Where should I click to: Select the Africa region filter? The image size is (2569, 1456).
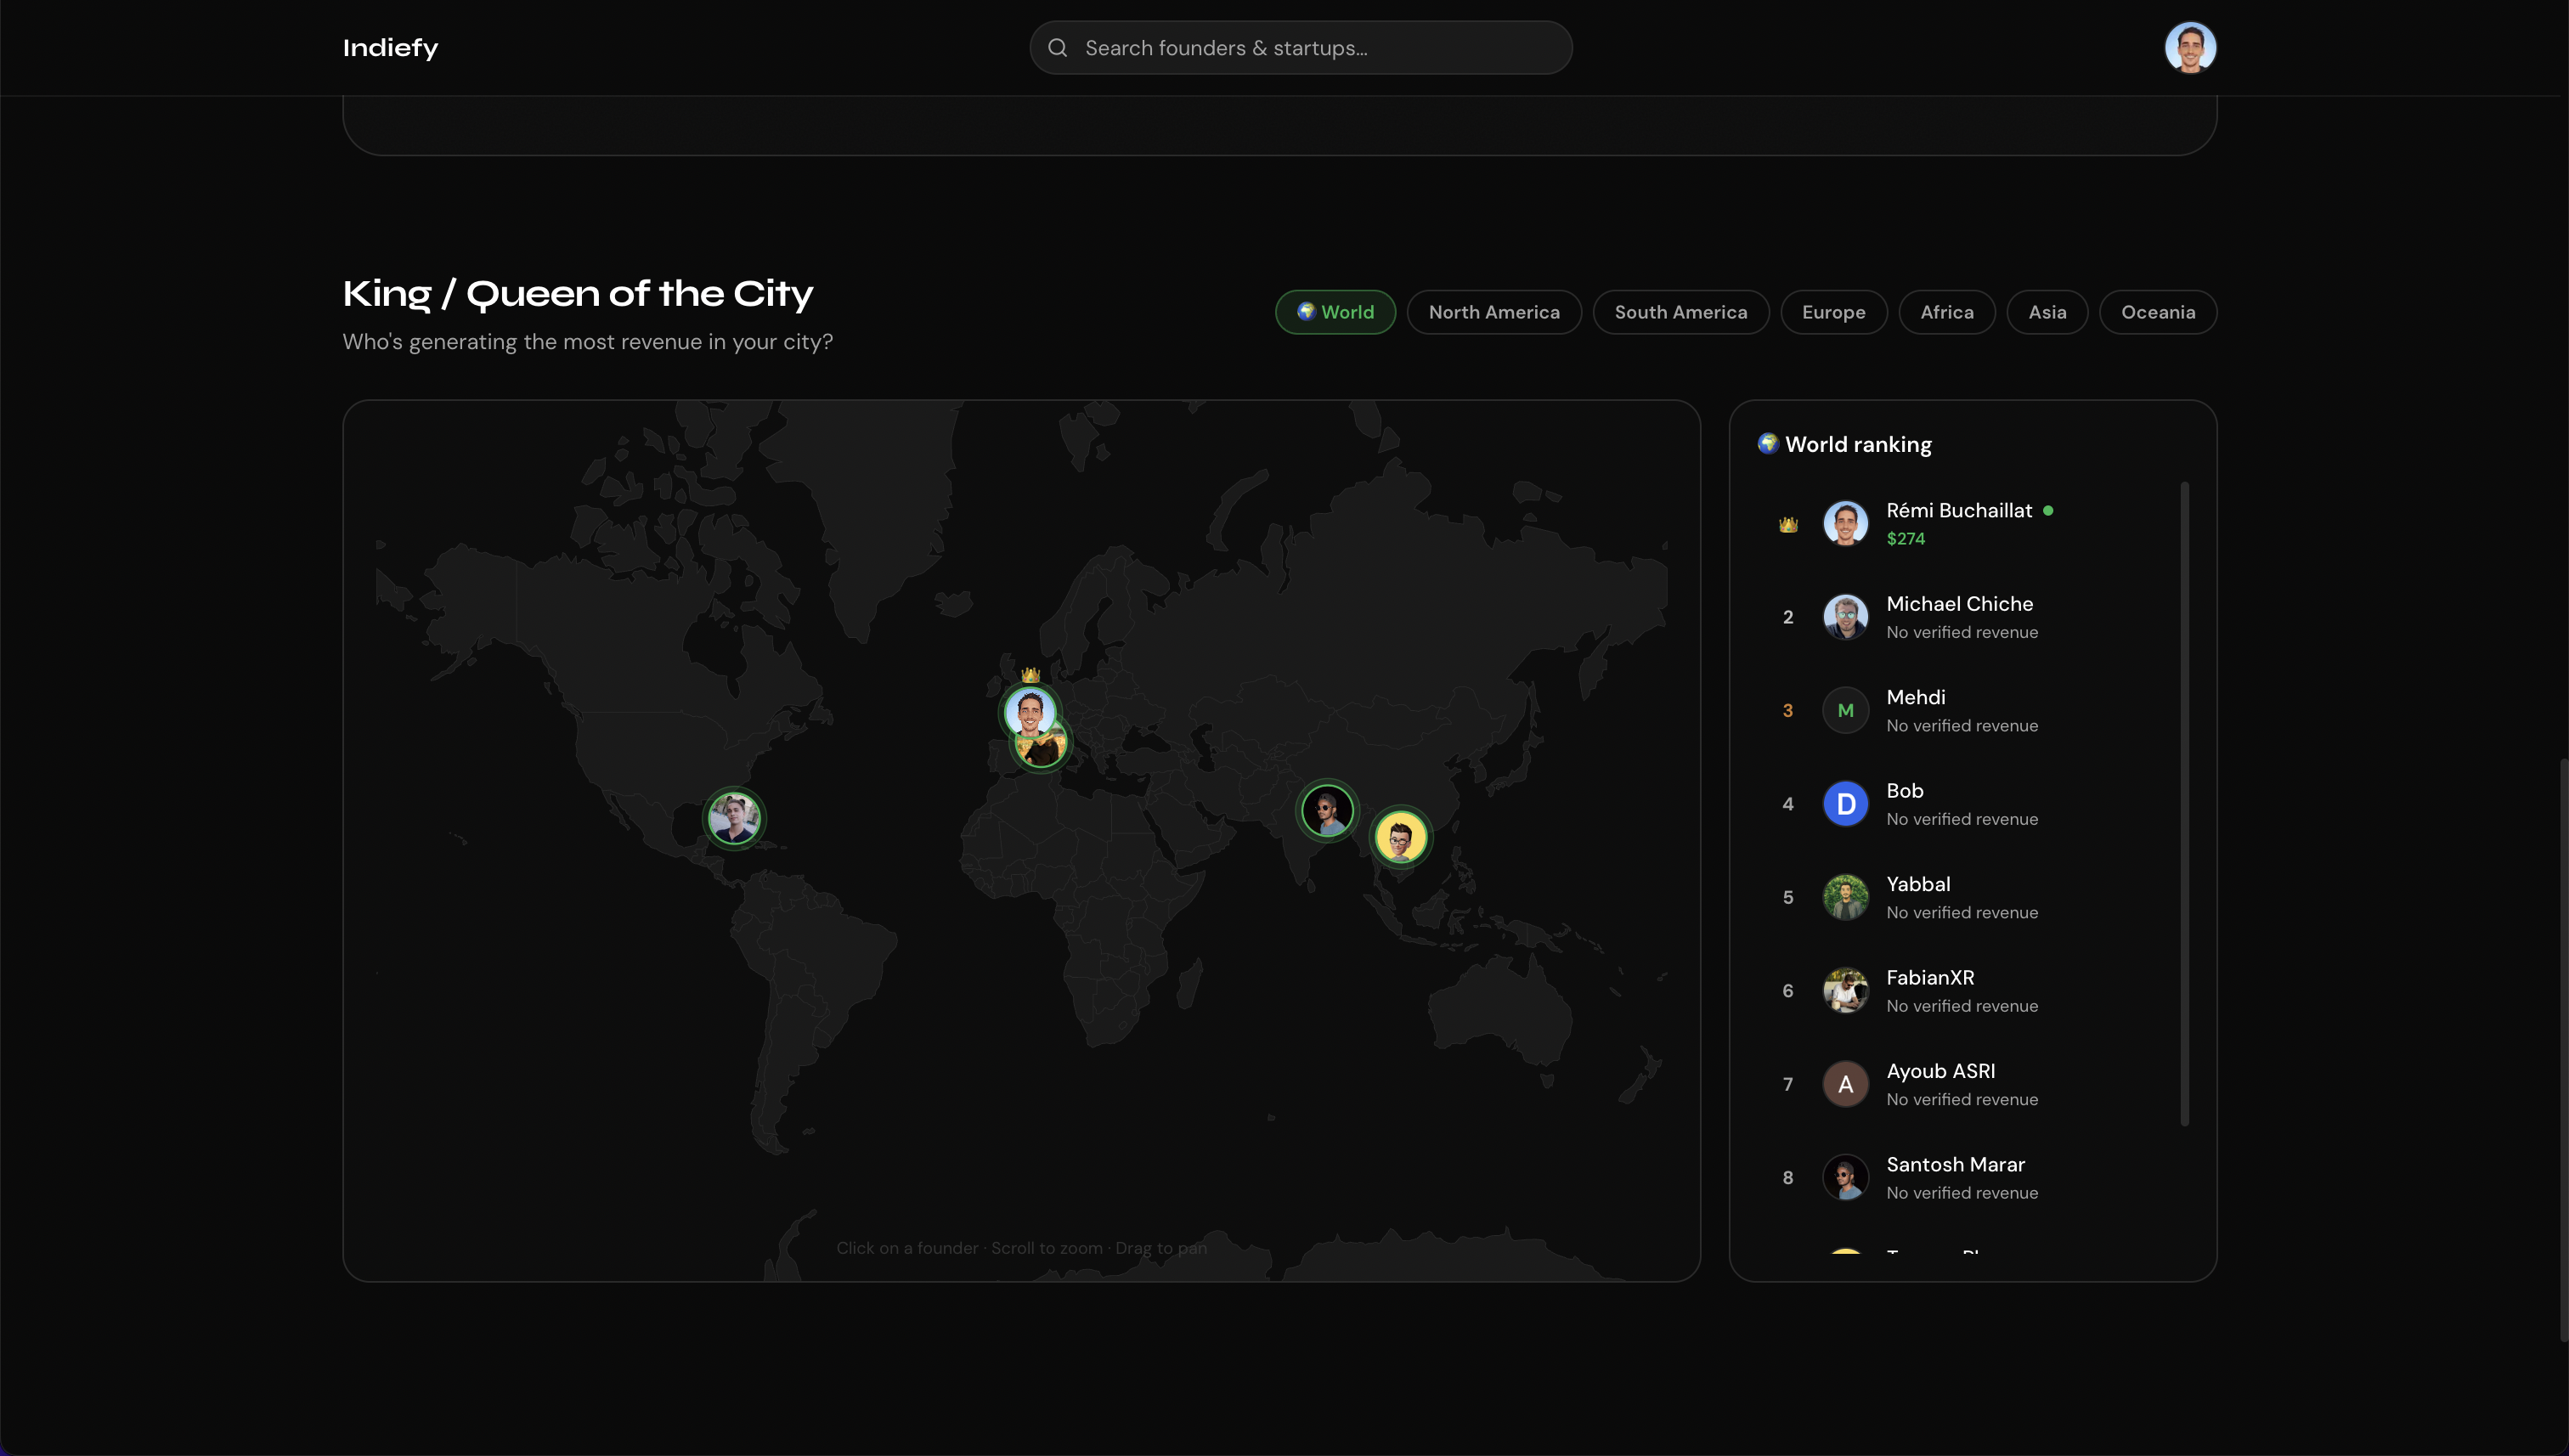(x=1946, y=312)
